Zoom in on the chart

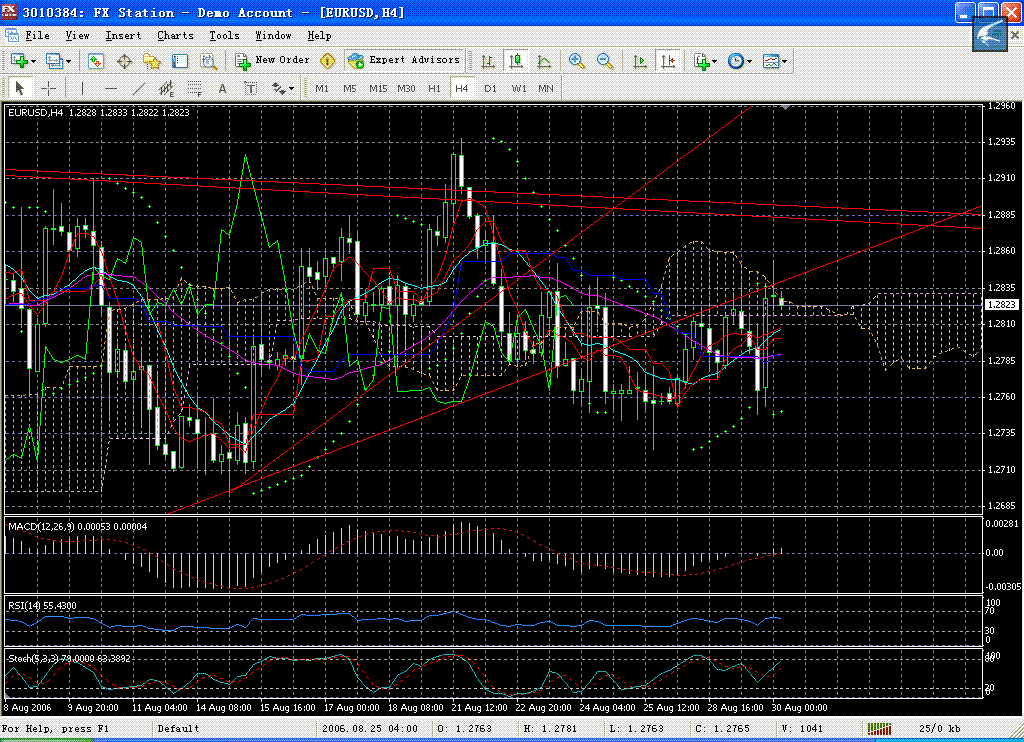tap(577, 61)
